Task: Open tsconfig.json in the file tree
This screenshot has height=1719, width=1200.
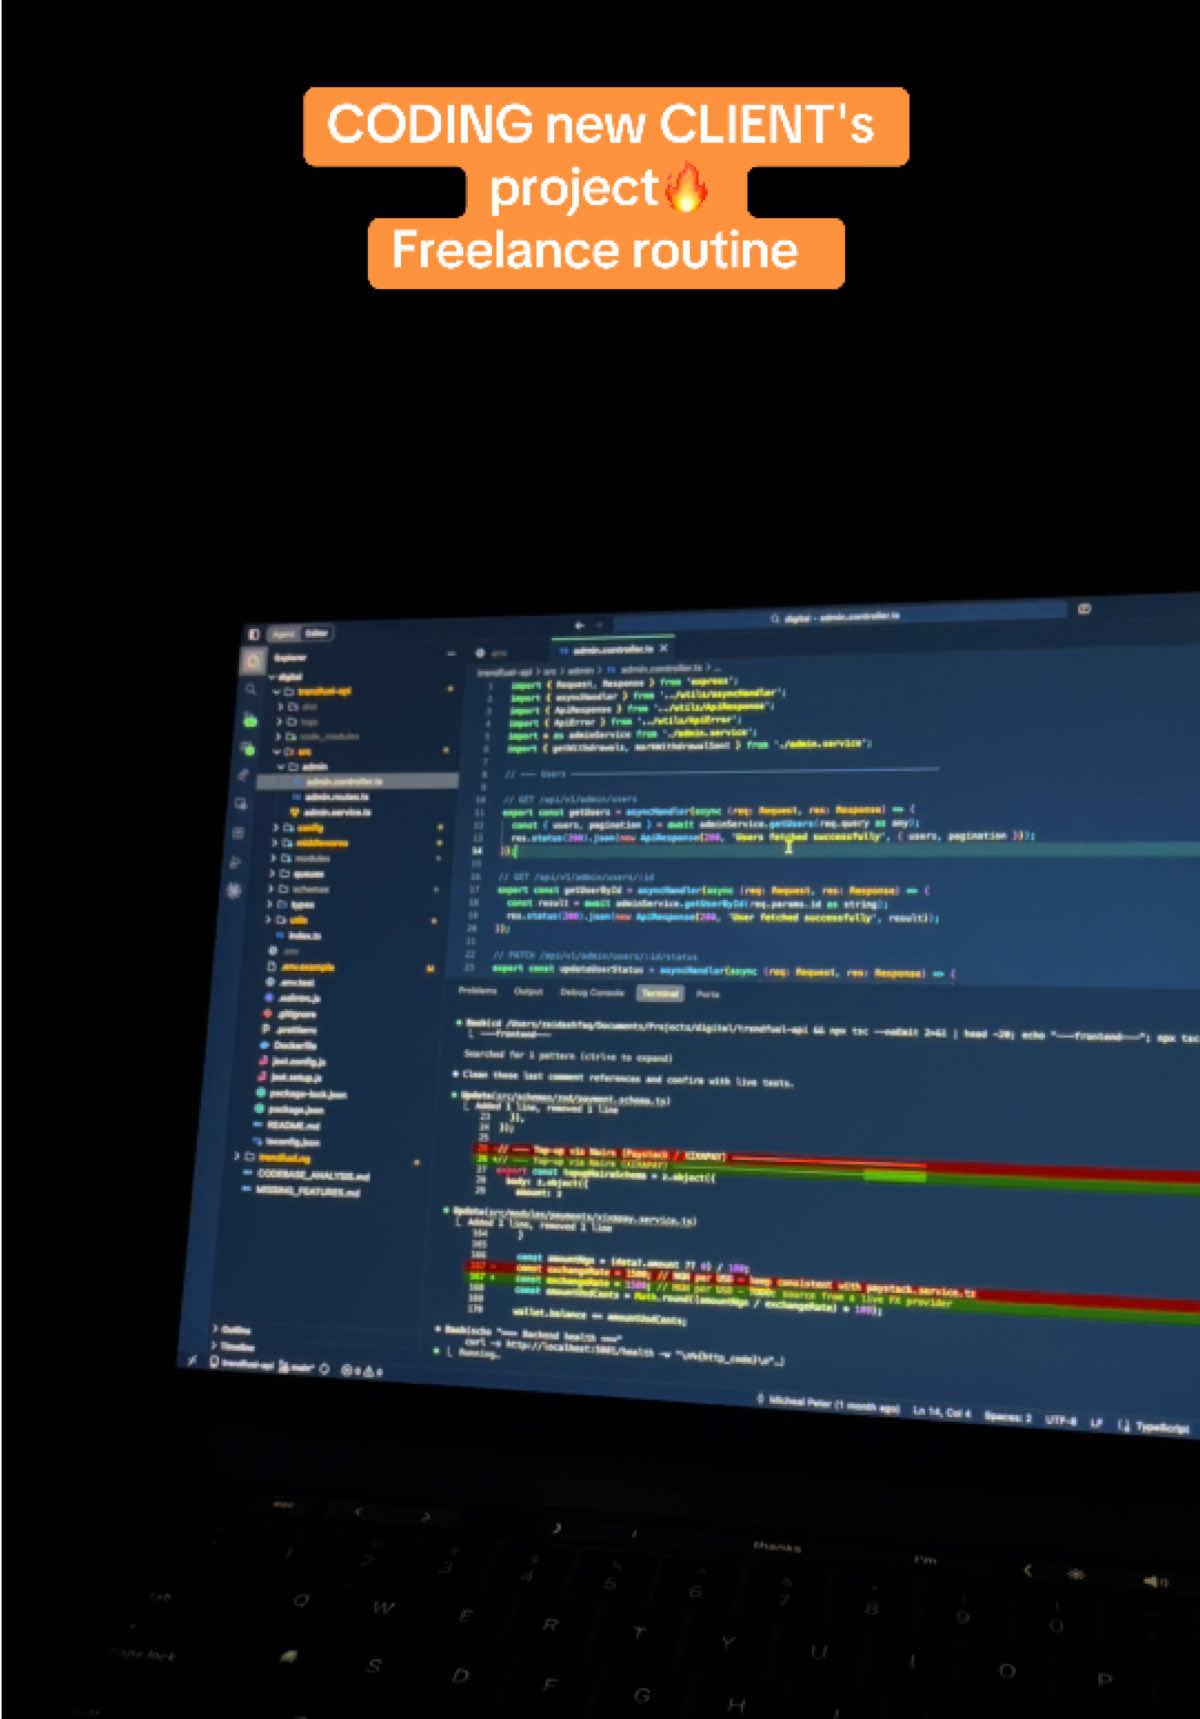Action: (286, 1141)
